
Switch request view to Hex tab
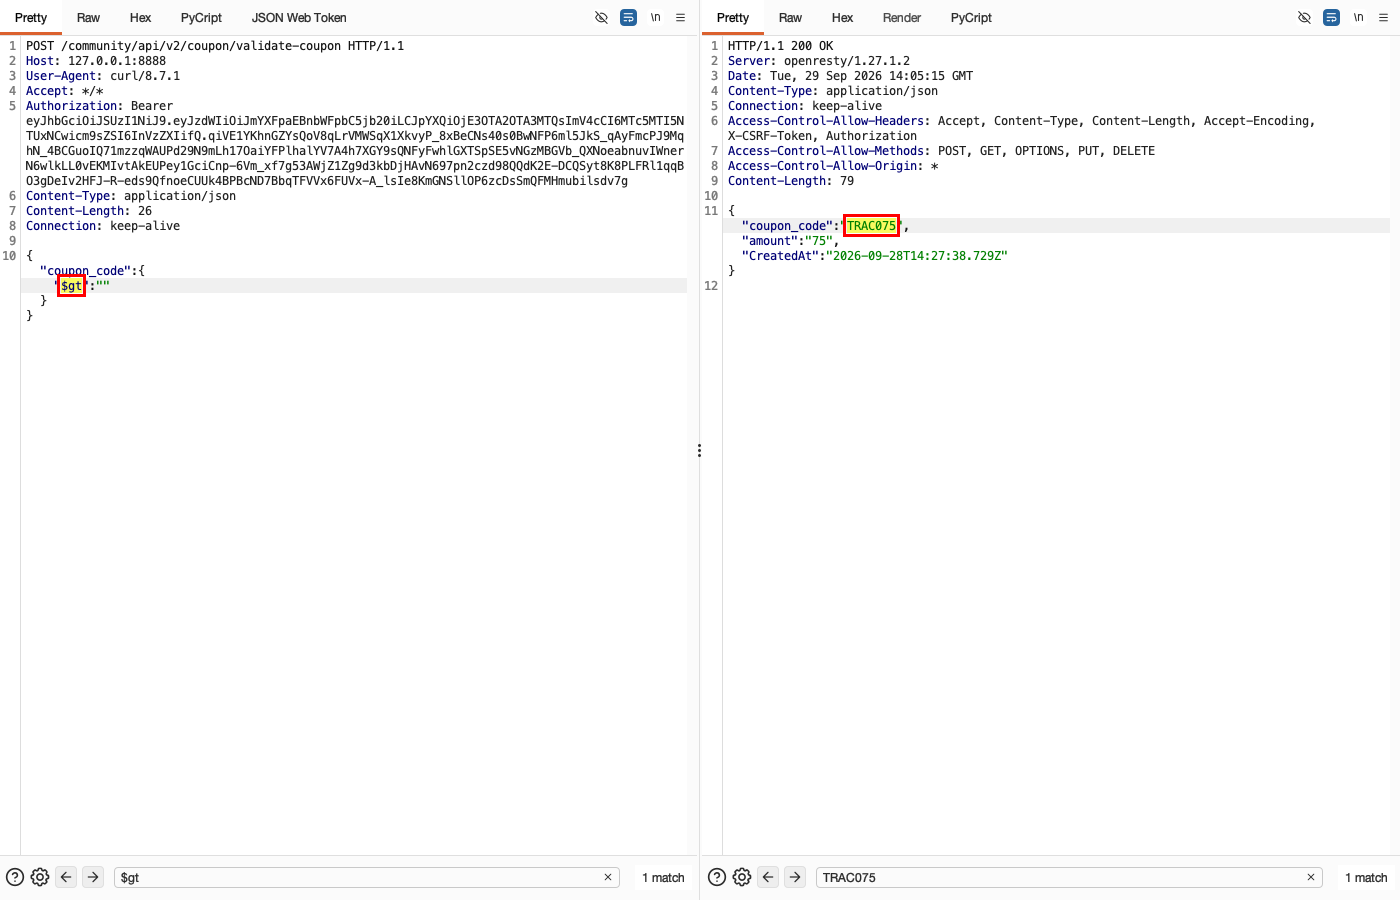[141, 18]
